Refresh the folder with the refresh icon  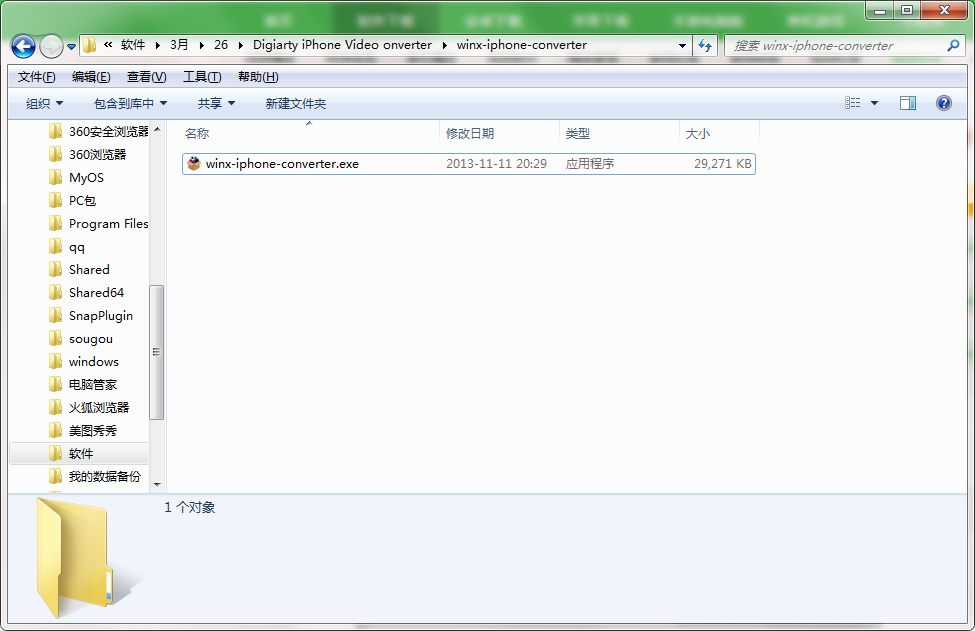tap(705, 45)
